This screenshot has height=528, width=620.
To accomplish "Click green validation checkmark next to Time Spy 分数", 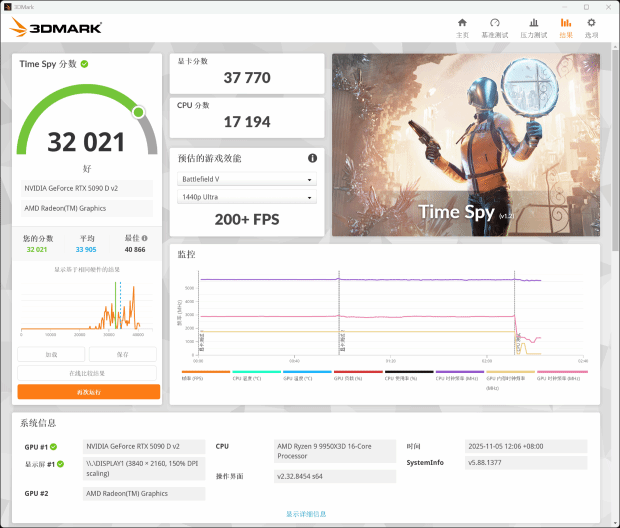I will pos(85,64).
